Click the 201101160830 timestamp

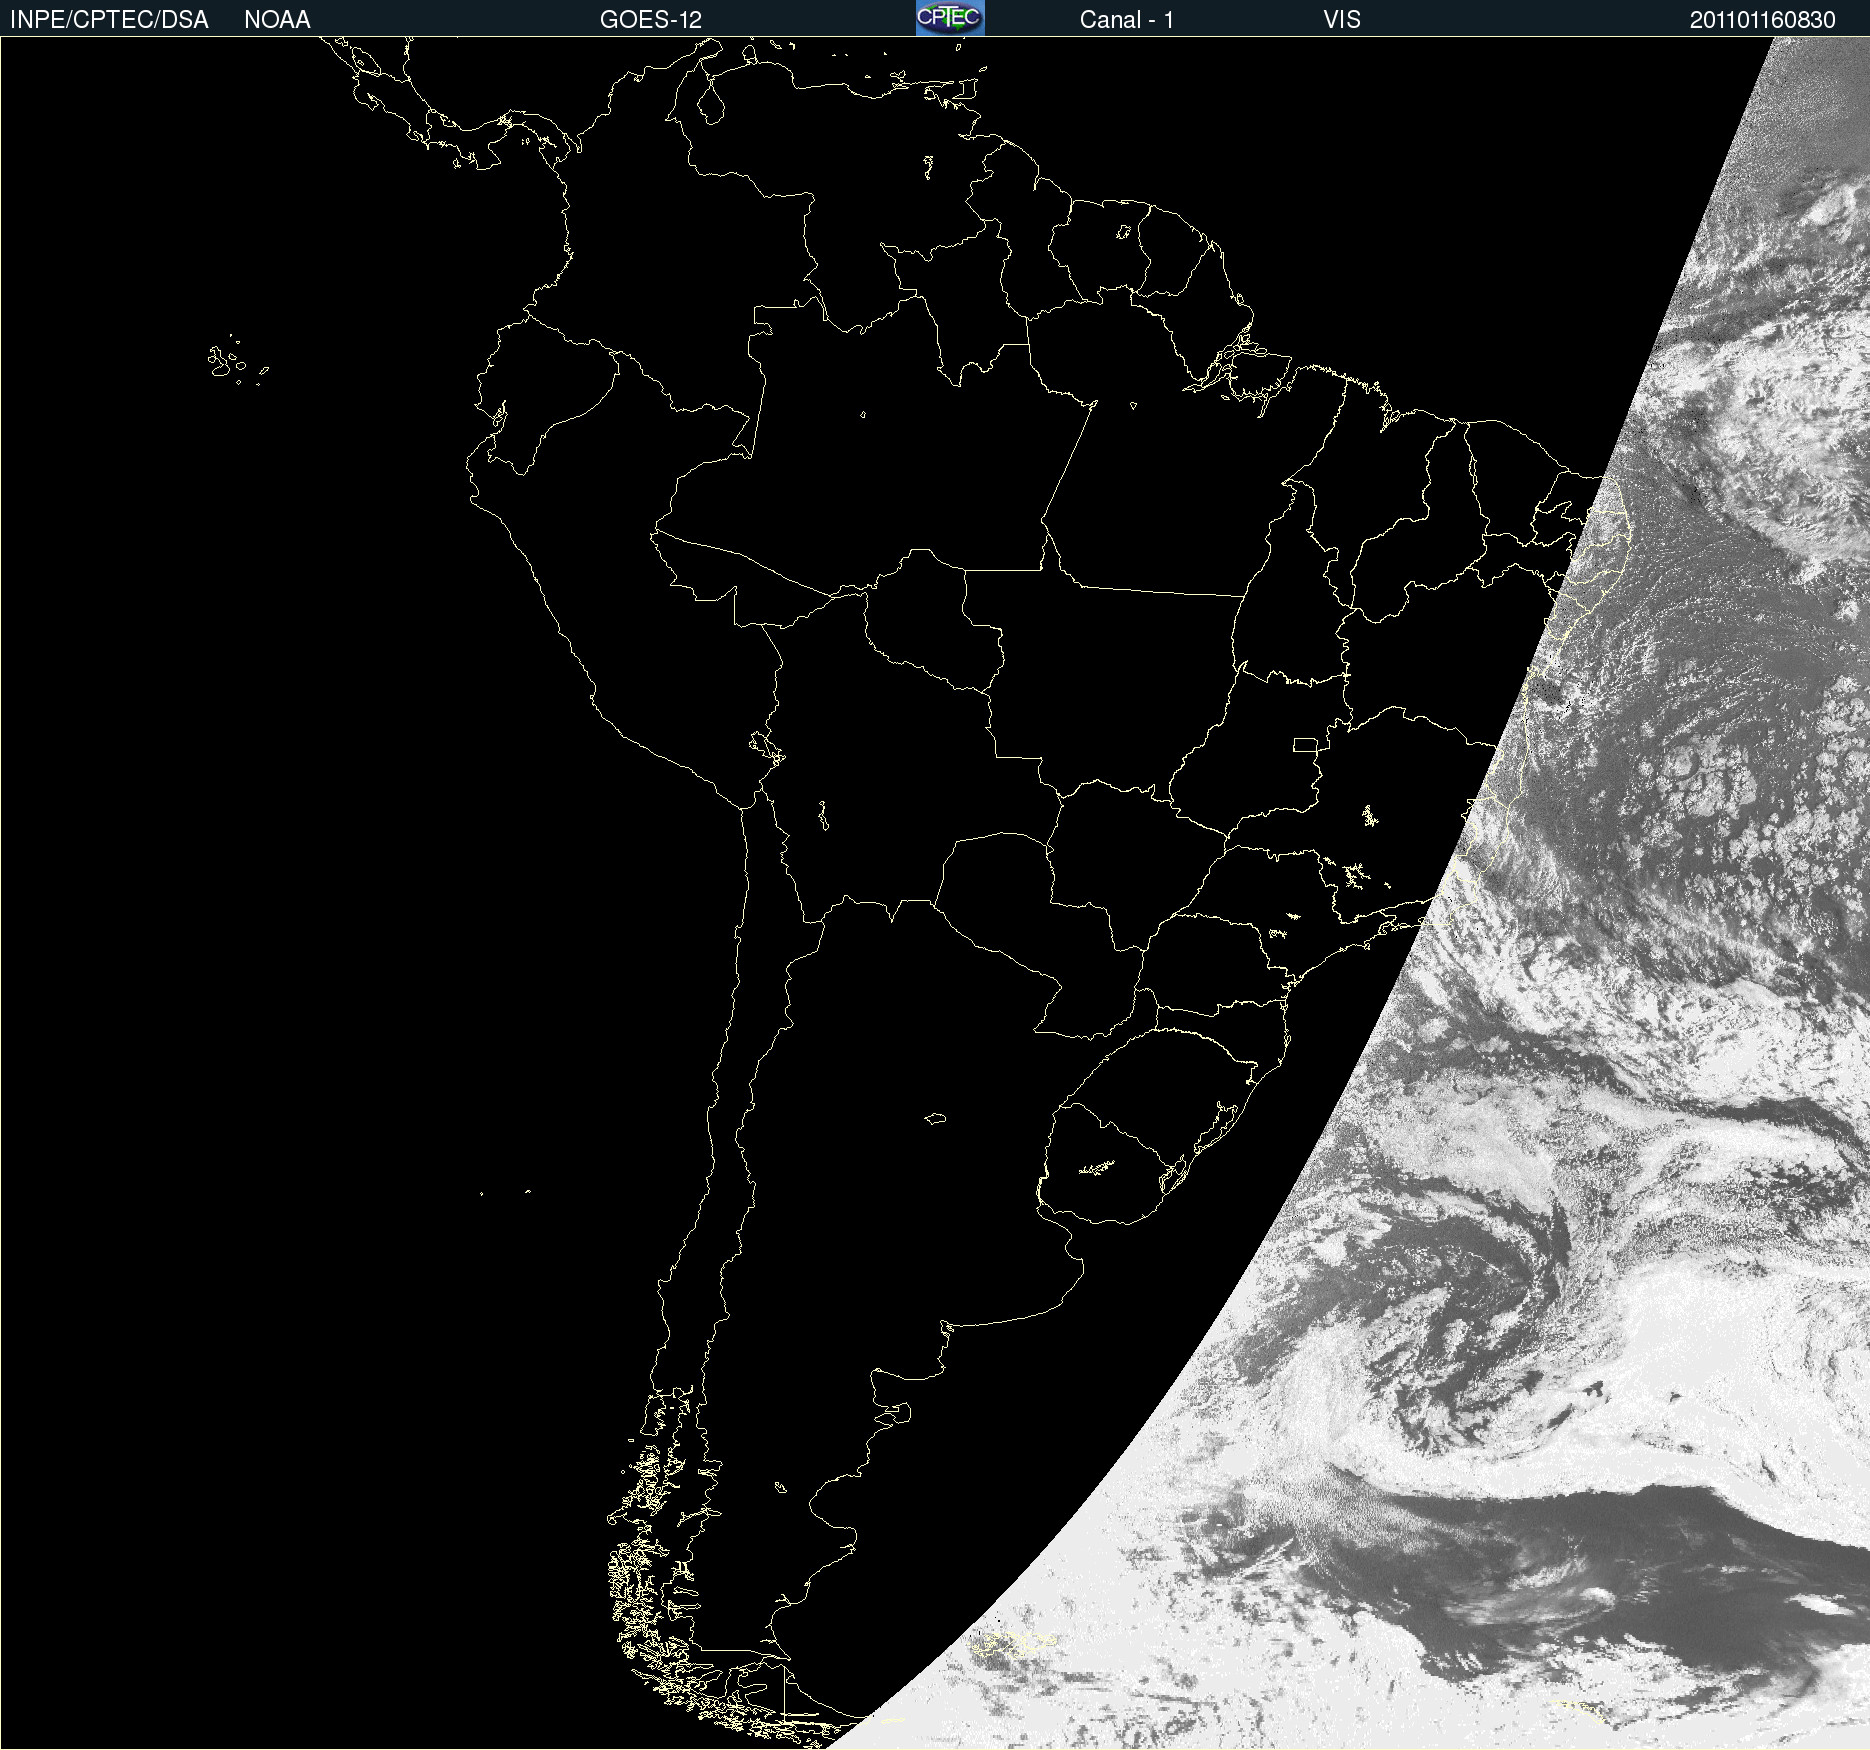pos(1763,20)
